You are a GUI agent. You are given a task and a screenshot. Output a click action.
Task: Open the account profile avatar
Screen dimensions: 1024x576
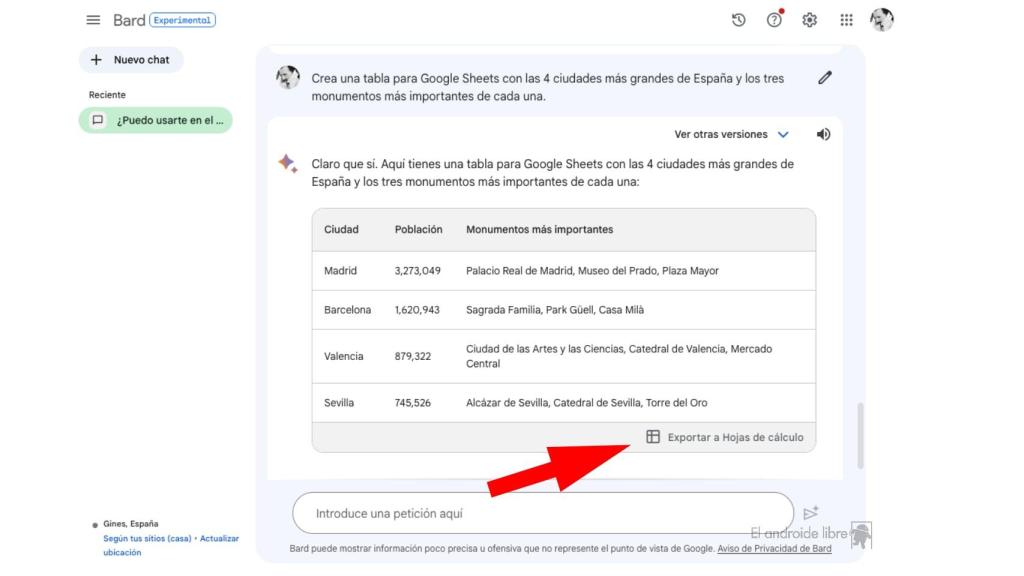[x=882, y=20]
